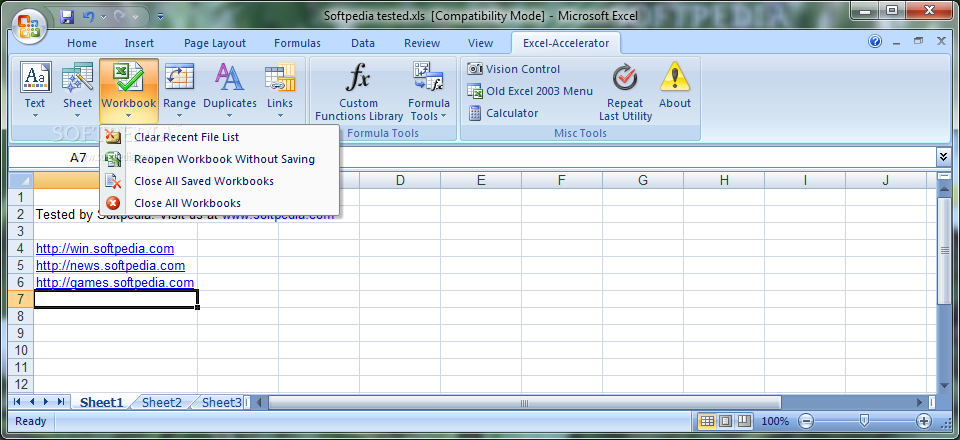This screenshot has width=960, height=440.
Task: Open the Duplicates tool icon
Action: [x=230, y=77]
